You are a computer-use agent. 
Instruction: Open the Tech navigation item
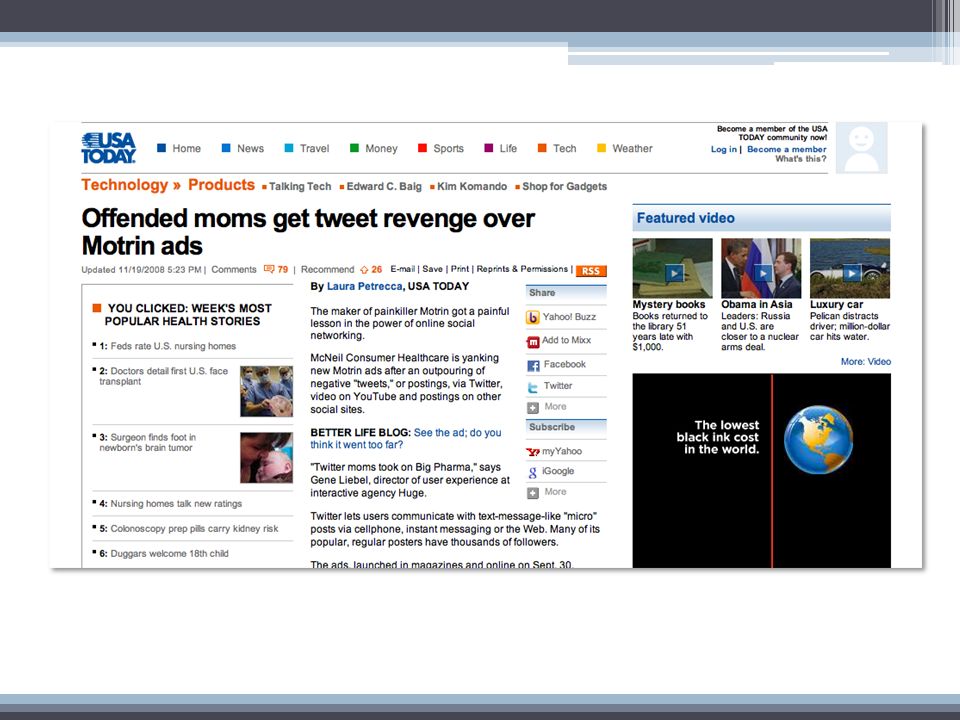coord(564,148)
